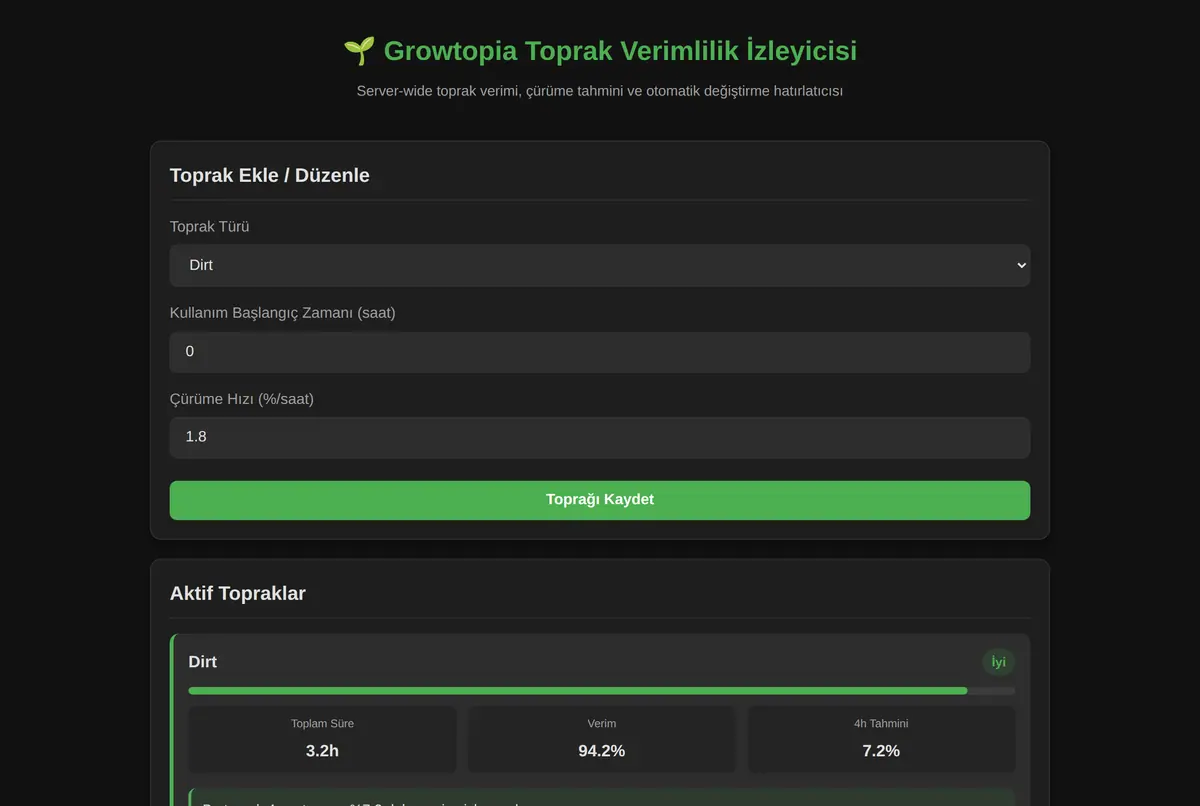Viewport: 1200px width, 806px height.
Task: Click the 4h Tahmini stat label
Action: click(881, 723)
